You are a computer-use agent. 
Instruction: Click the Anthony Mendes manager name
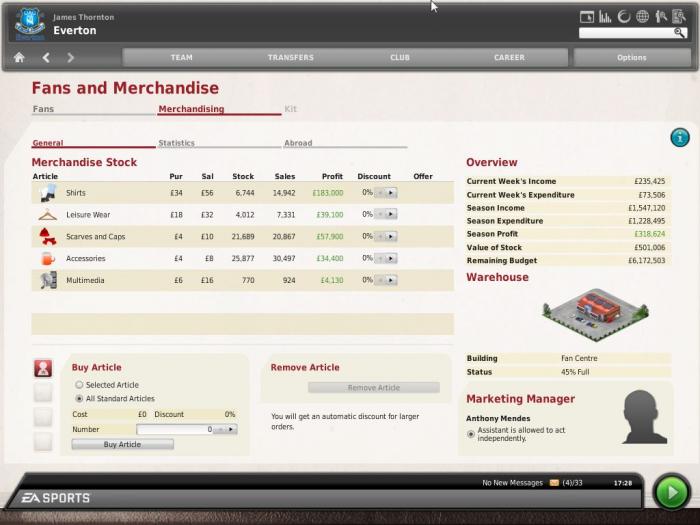[498, 418]
